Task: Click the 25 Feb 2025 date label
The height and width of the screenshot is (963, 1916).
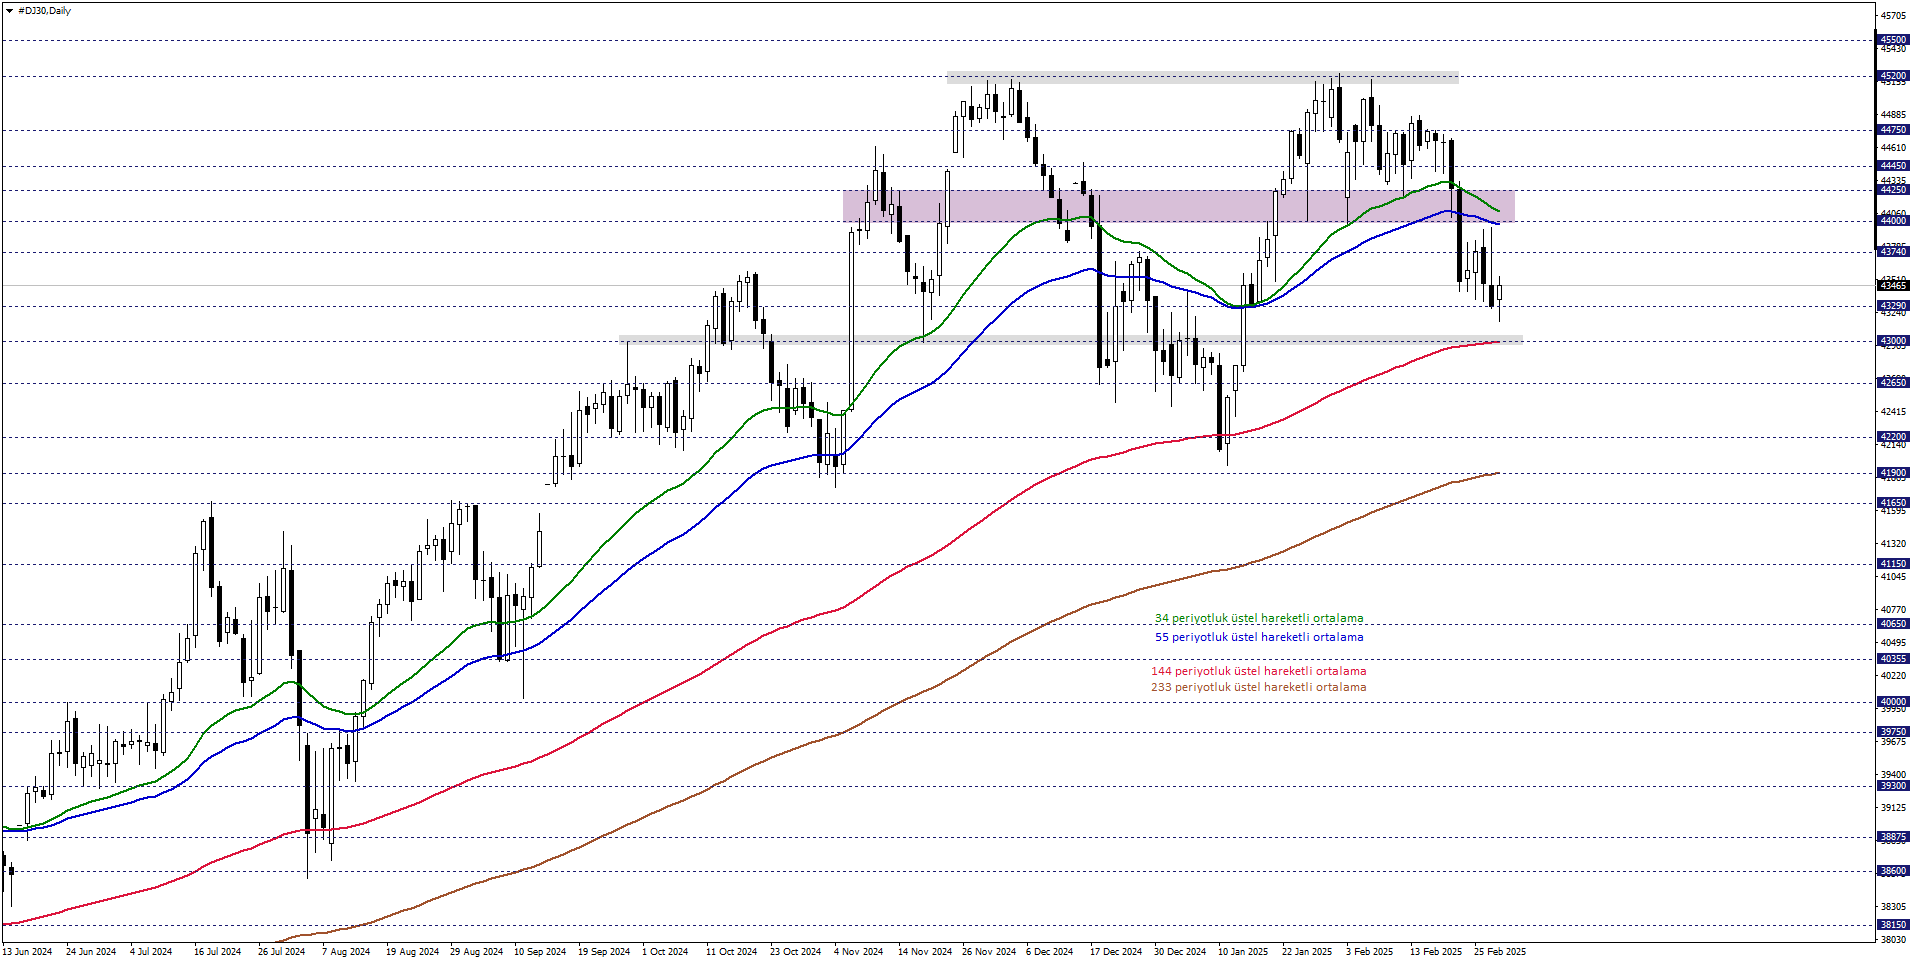Action: point(1499,952)
